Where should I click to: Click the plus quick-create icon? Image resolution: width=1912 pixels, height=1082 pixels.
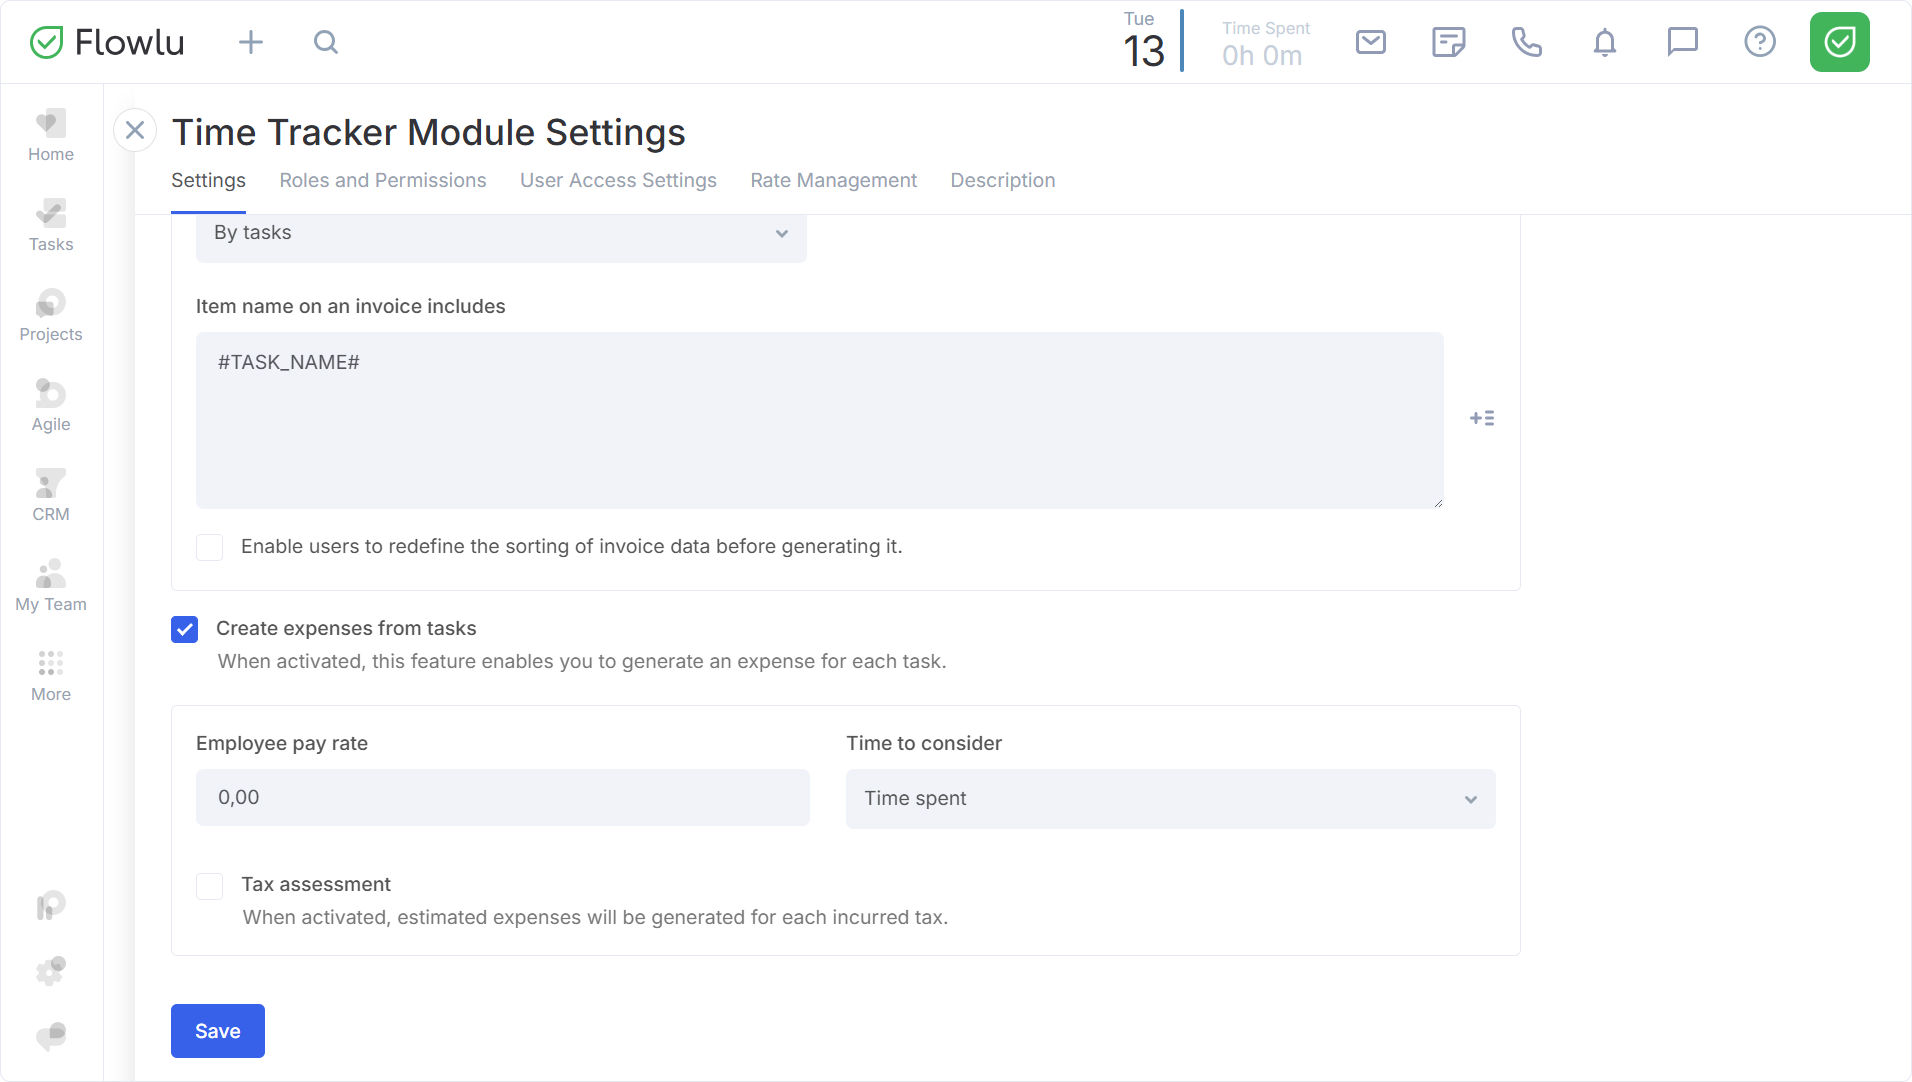point(251,42)
